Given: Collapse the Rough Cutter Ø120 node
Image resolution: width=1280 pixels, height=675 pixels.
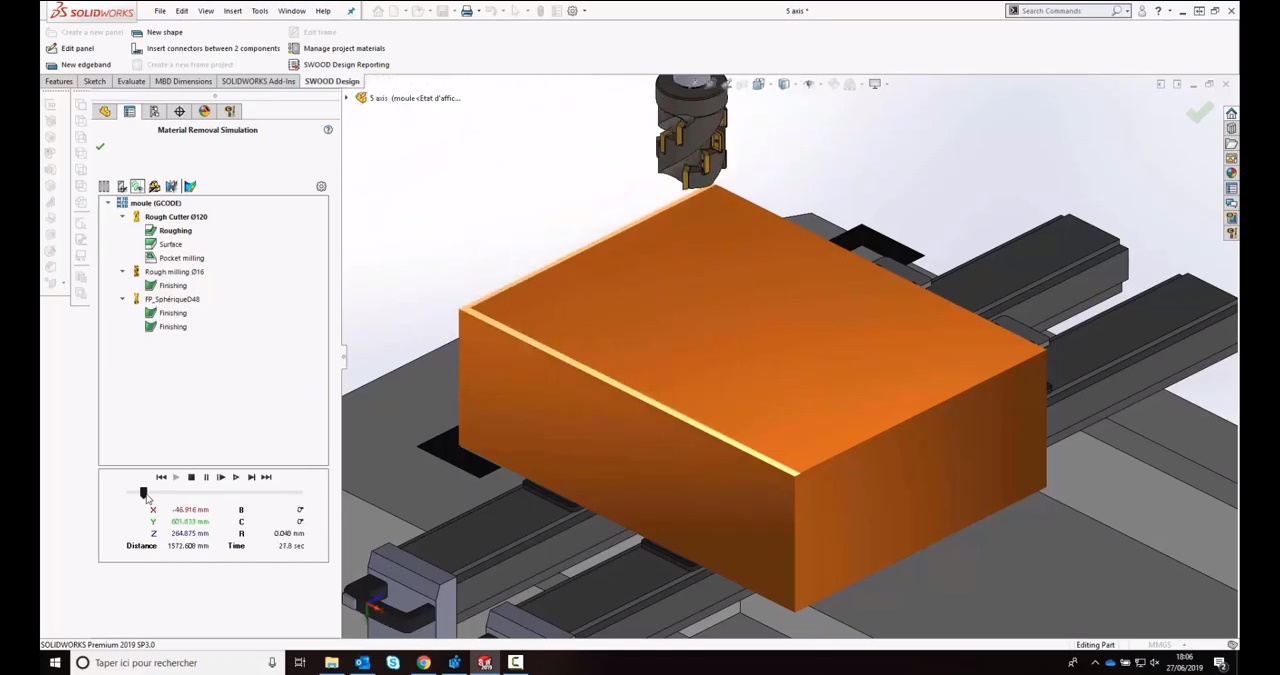Looking at the screenshot, I should pyautogui.click(x=123, y=217).
